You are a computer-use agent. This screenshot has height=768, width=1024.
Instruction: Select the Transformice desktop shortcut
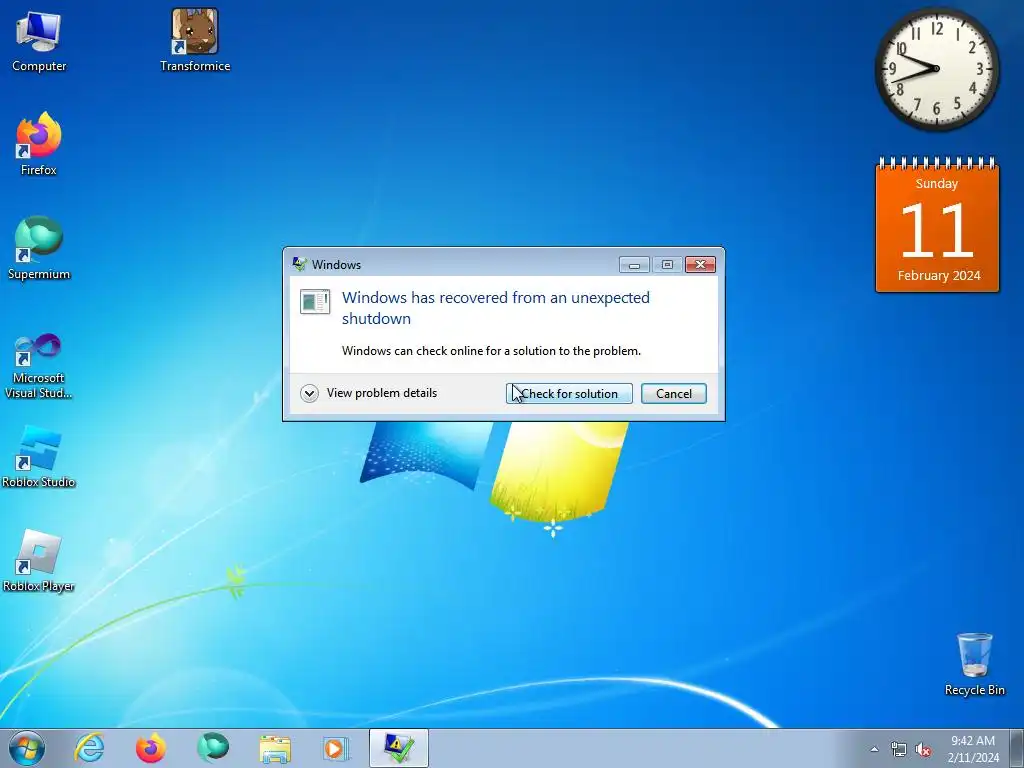click(195, 40)
